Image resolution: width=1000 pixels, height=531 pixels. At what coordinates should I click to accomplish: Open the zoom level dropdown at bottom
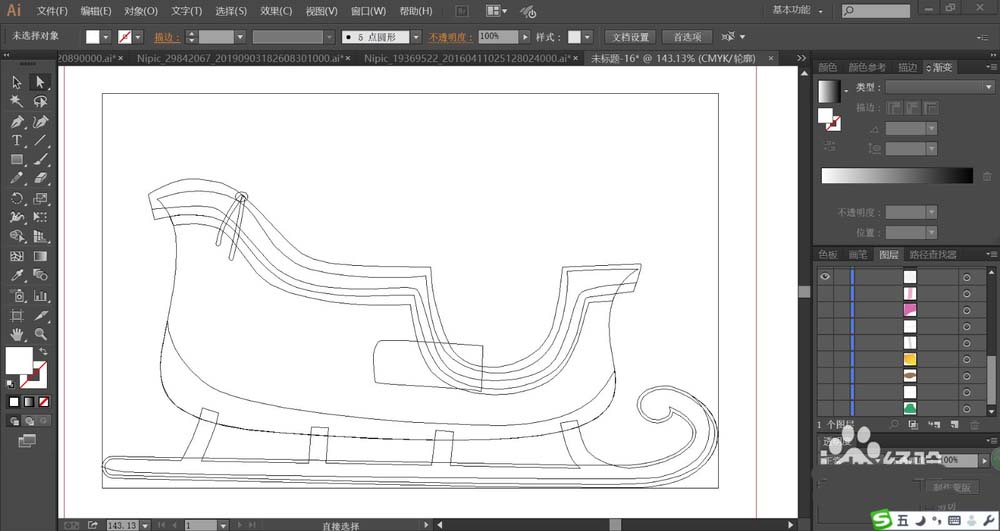pos(145,525)
